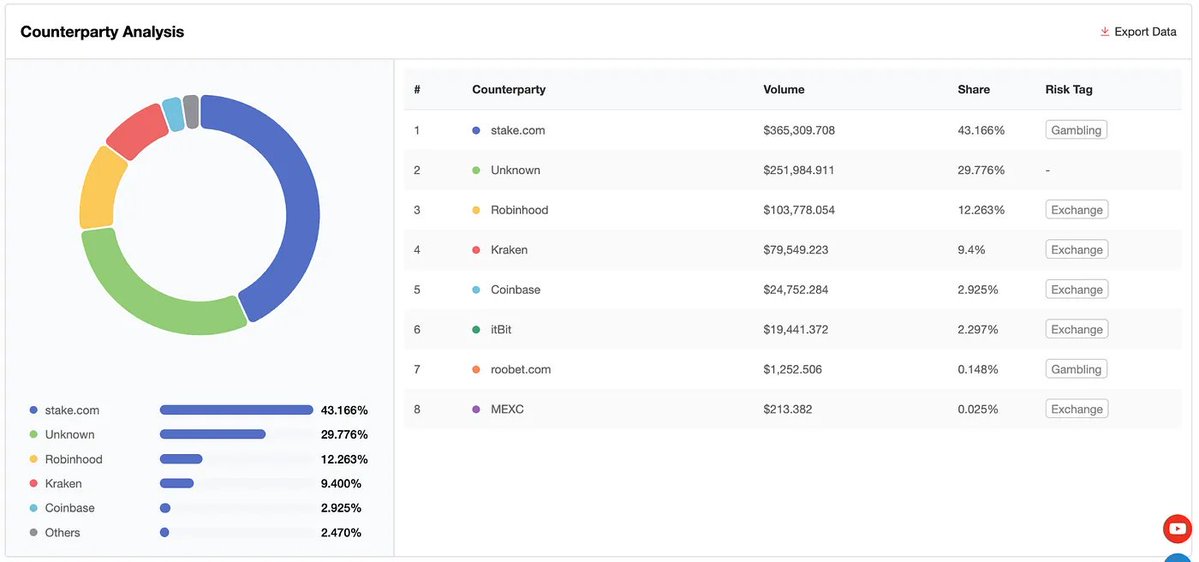Click the Export Data download icon
The width and height of the screenshot is (1199, 562).
1104,32
